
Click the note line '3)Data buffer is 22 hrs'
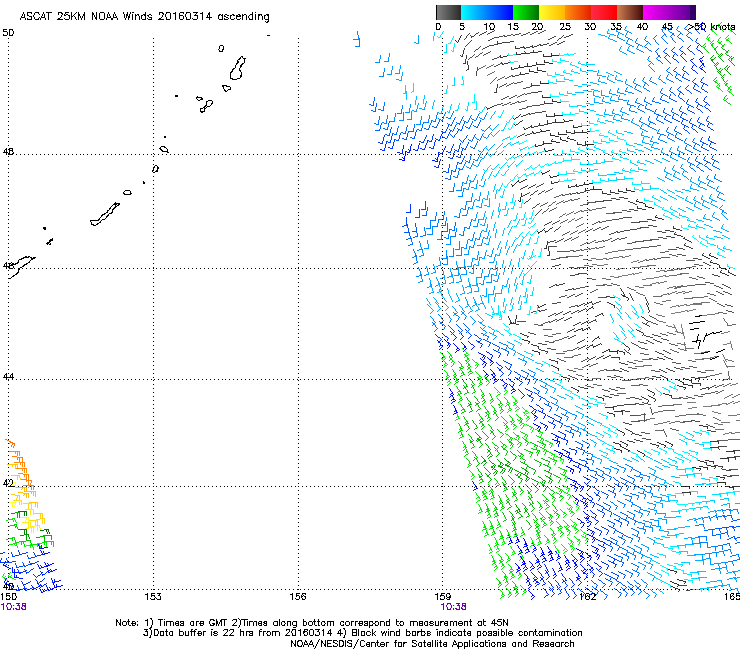coord(363,633)
